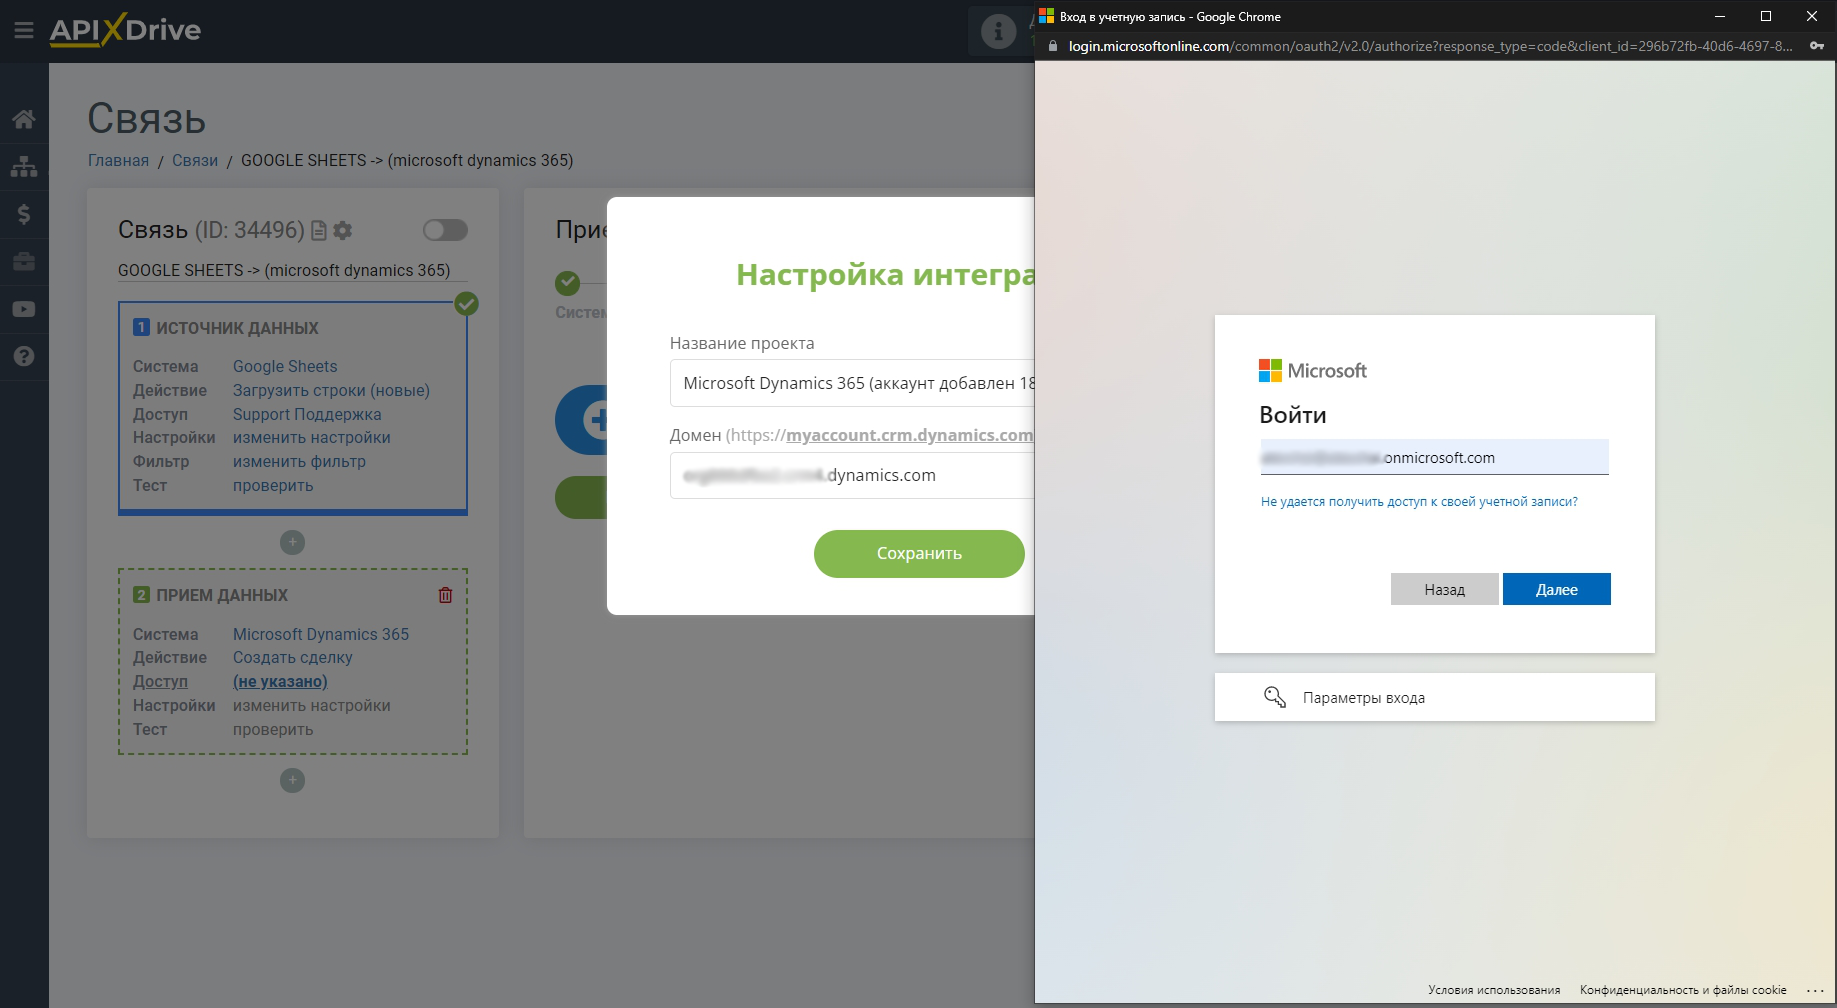Click Загрузить строки (новые) action link
Image resolution: width=1837 pixels, height=1008 pixels.
click(331, 391)
